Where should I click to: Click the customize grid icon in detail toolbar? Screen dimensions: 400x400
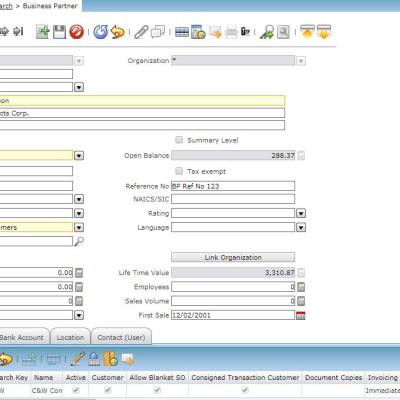(x=110, y=359)
